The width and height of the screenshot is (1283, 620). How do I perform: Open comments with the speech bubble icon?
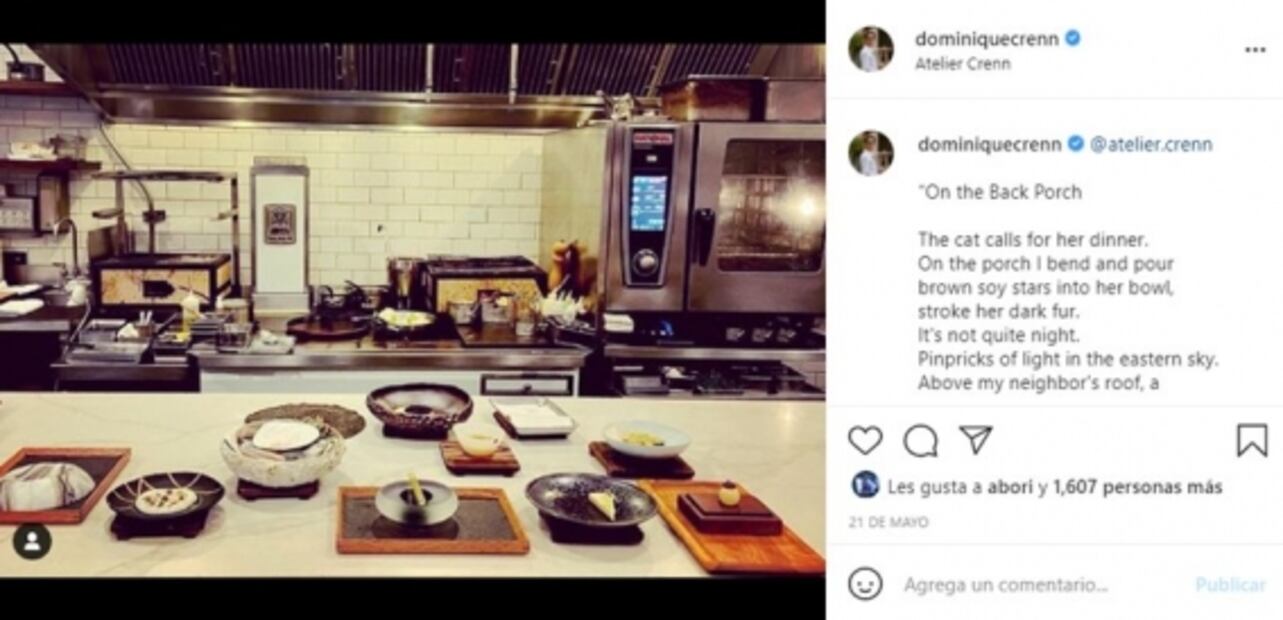920,441
